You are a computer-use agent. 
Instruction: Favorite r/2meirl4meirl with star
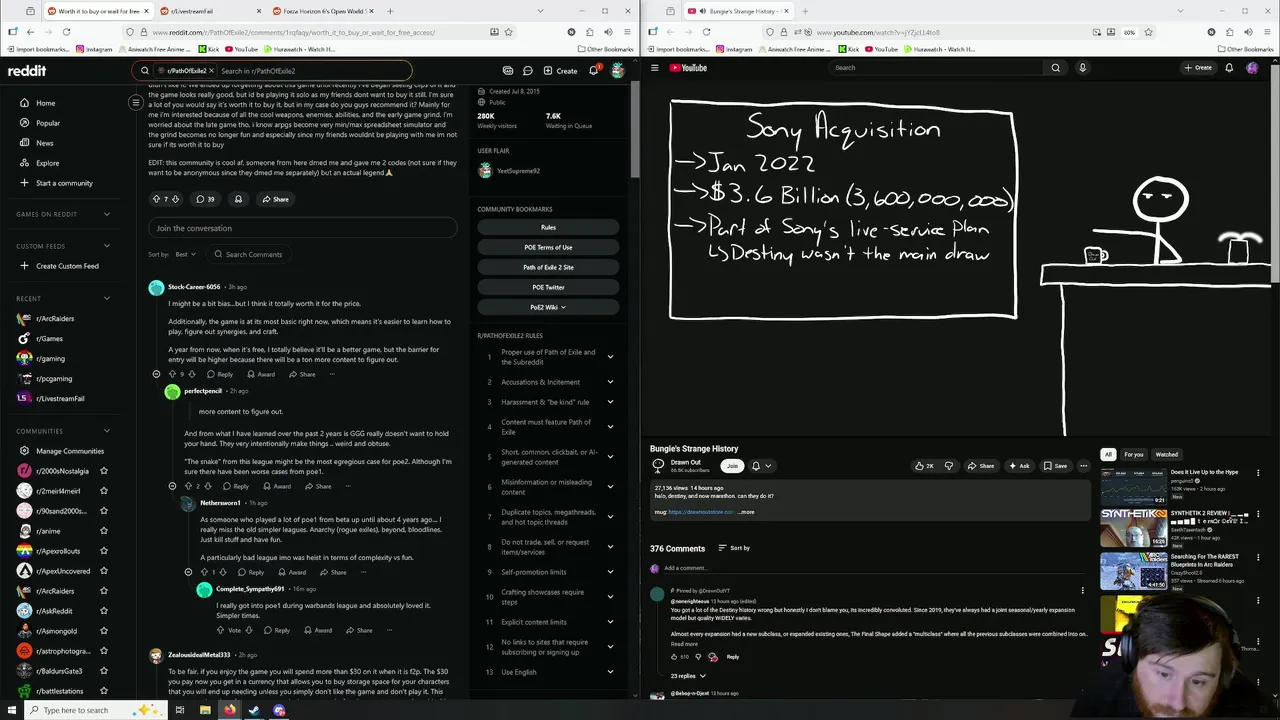(x=104, y=491)
